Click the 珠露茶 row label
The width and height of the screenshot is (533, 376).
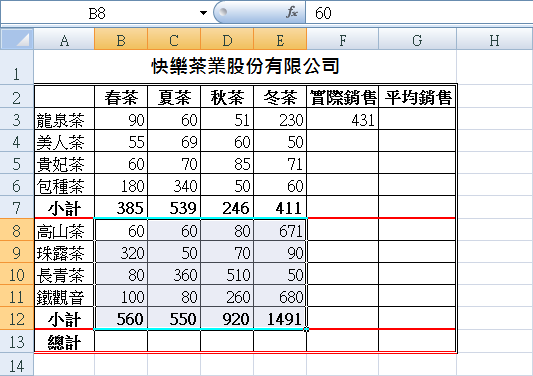pos(64,252)
